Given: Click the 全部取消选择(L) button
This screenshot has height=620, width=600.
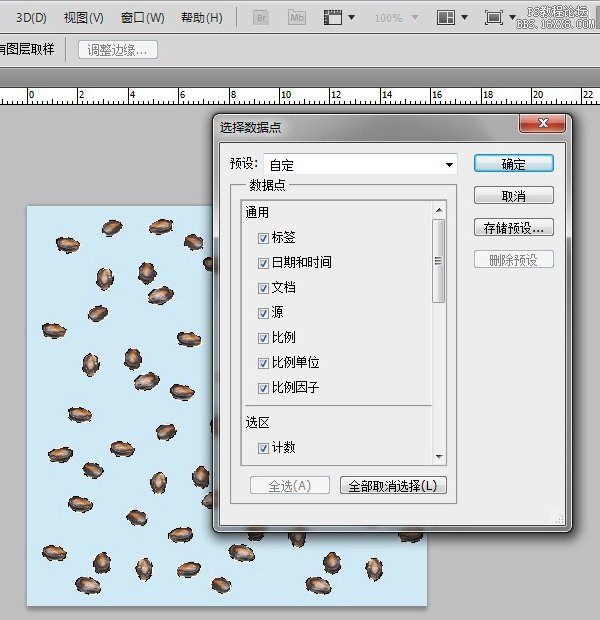Looking at the screenshot, I should 393,486.
